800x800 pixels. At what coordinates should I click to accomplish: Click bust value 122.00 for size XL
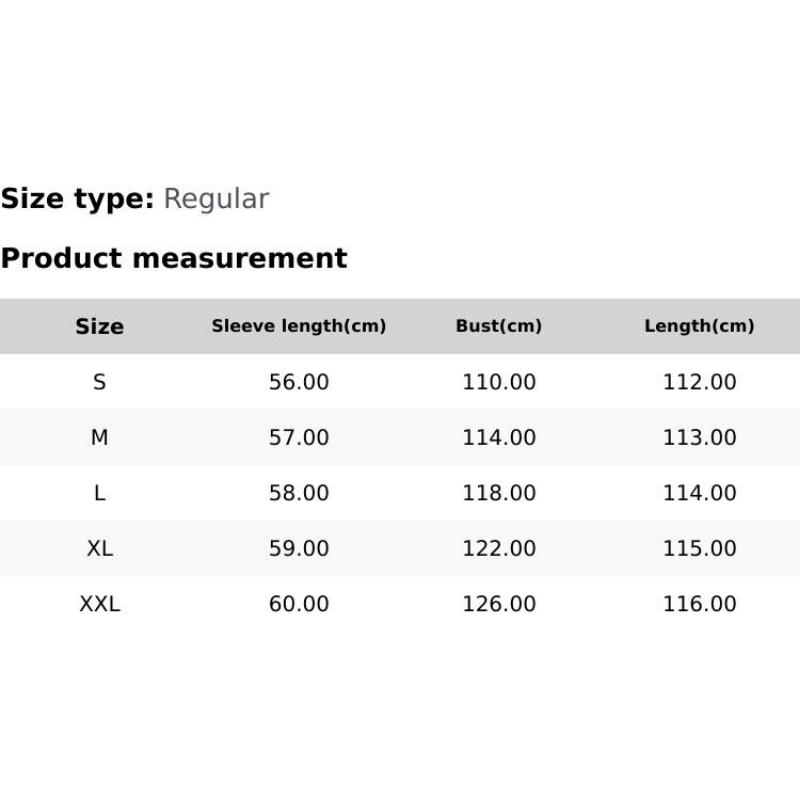click(499, 548)
